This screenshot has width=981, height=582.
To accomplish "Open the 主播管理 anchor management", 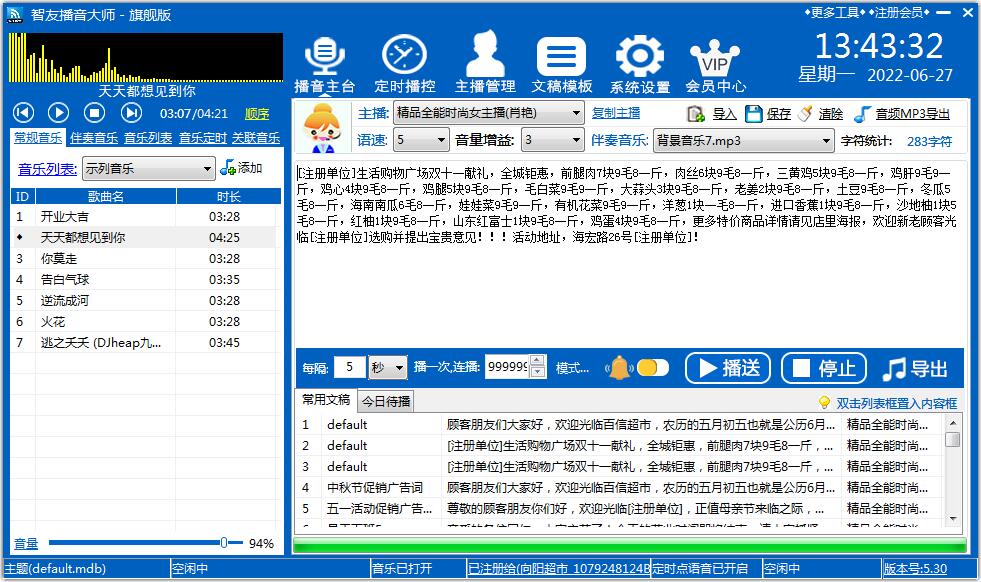I will pos(485,65).
